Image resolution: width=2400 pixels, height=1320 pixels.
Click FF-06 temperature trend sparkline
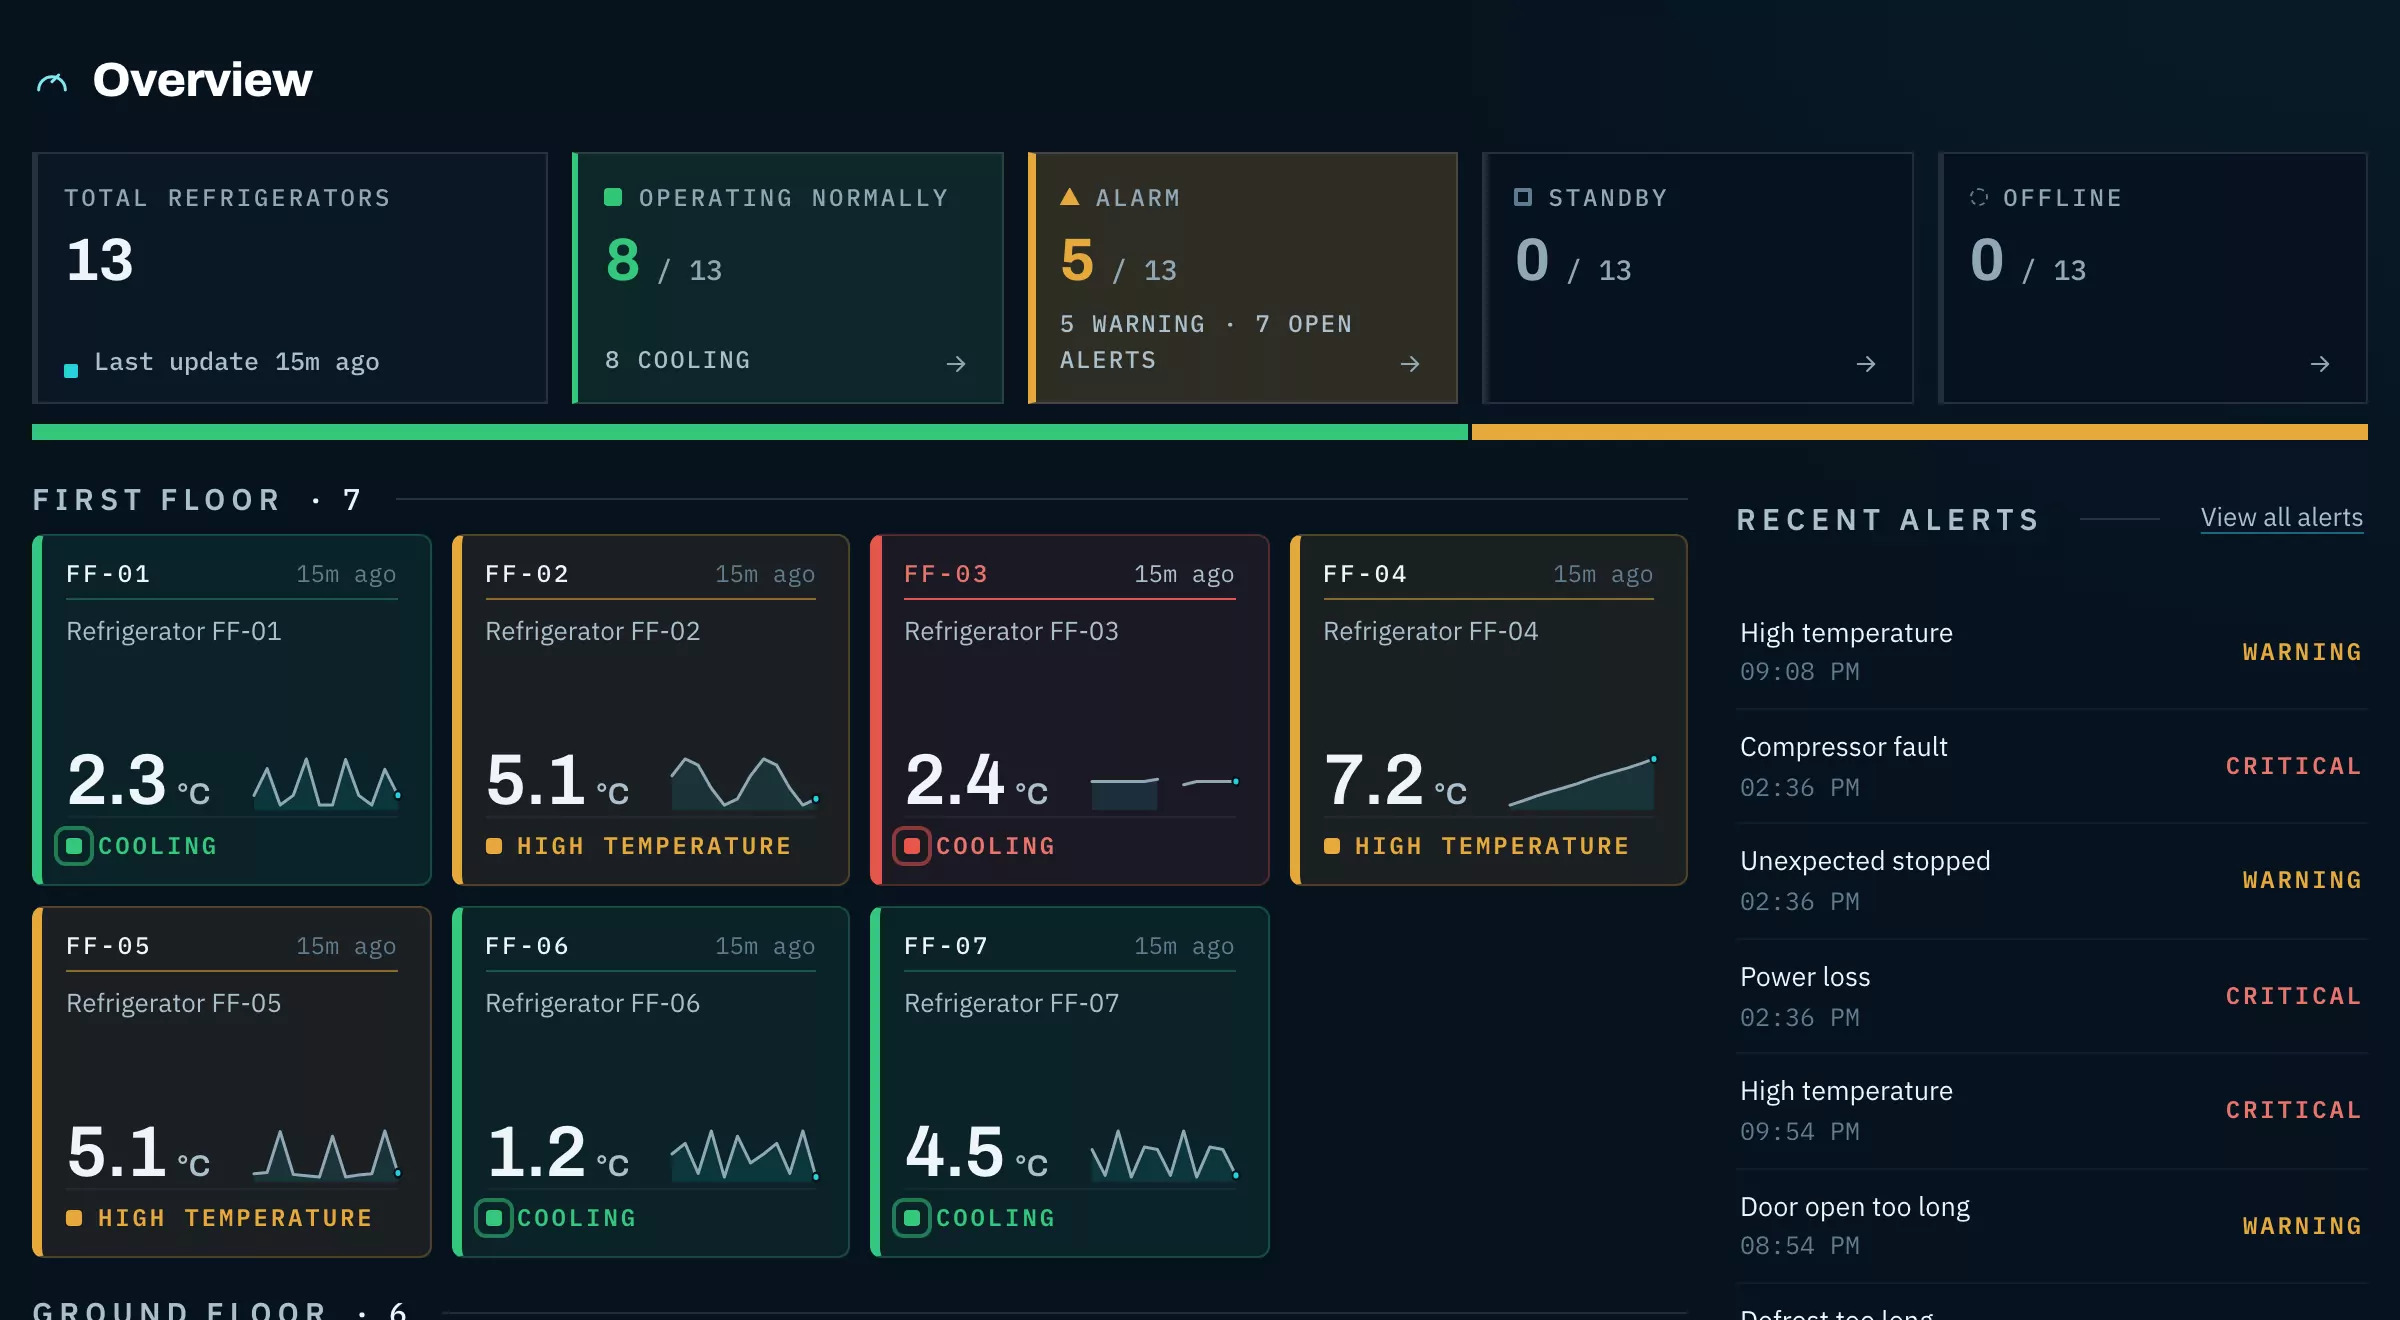click(x=745, y=1154)
